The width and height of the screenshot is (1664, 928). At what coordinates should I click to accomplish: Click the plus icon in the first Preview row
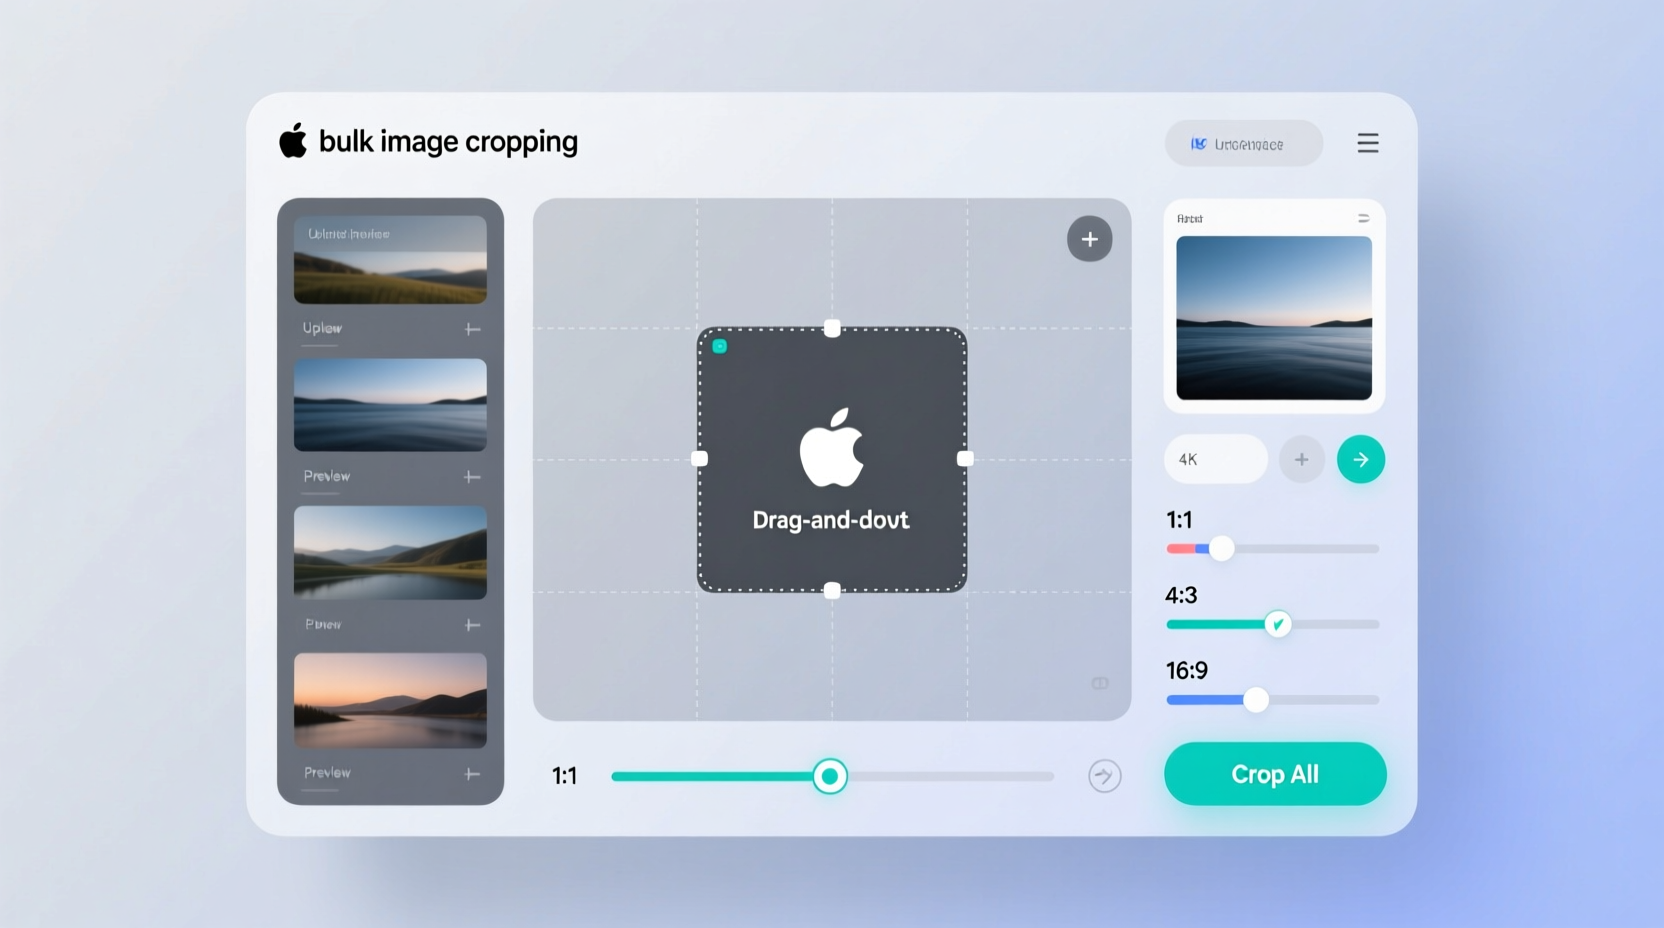click(x=472, y=477)
